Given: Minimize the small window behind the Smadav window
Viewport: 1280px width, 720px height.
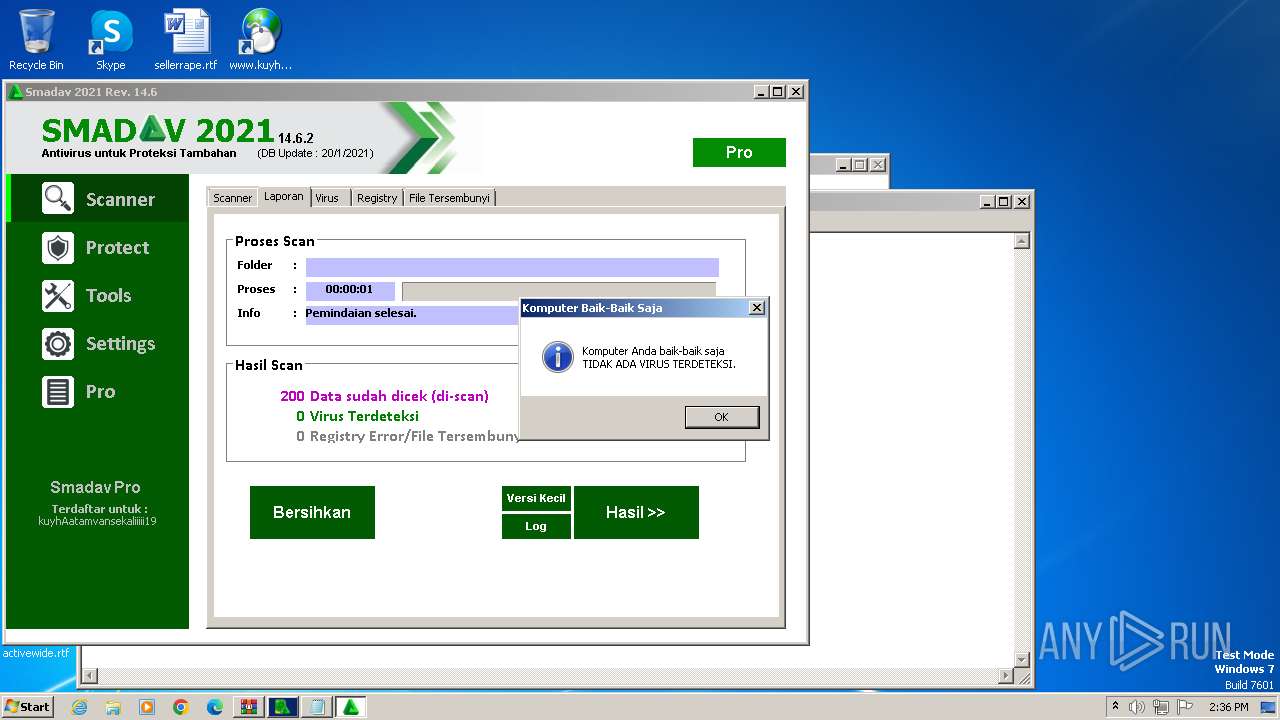Looking at the screenshot, I should [843, 165].
